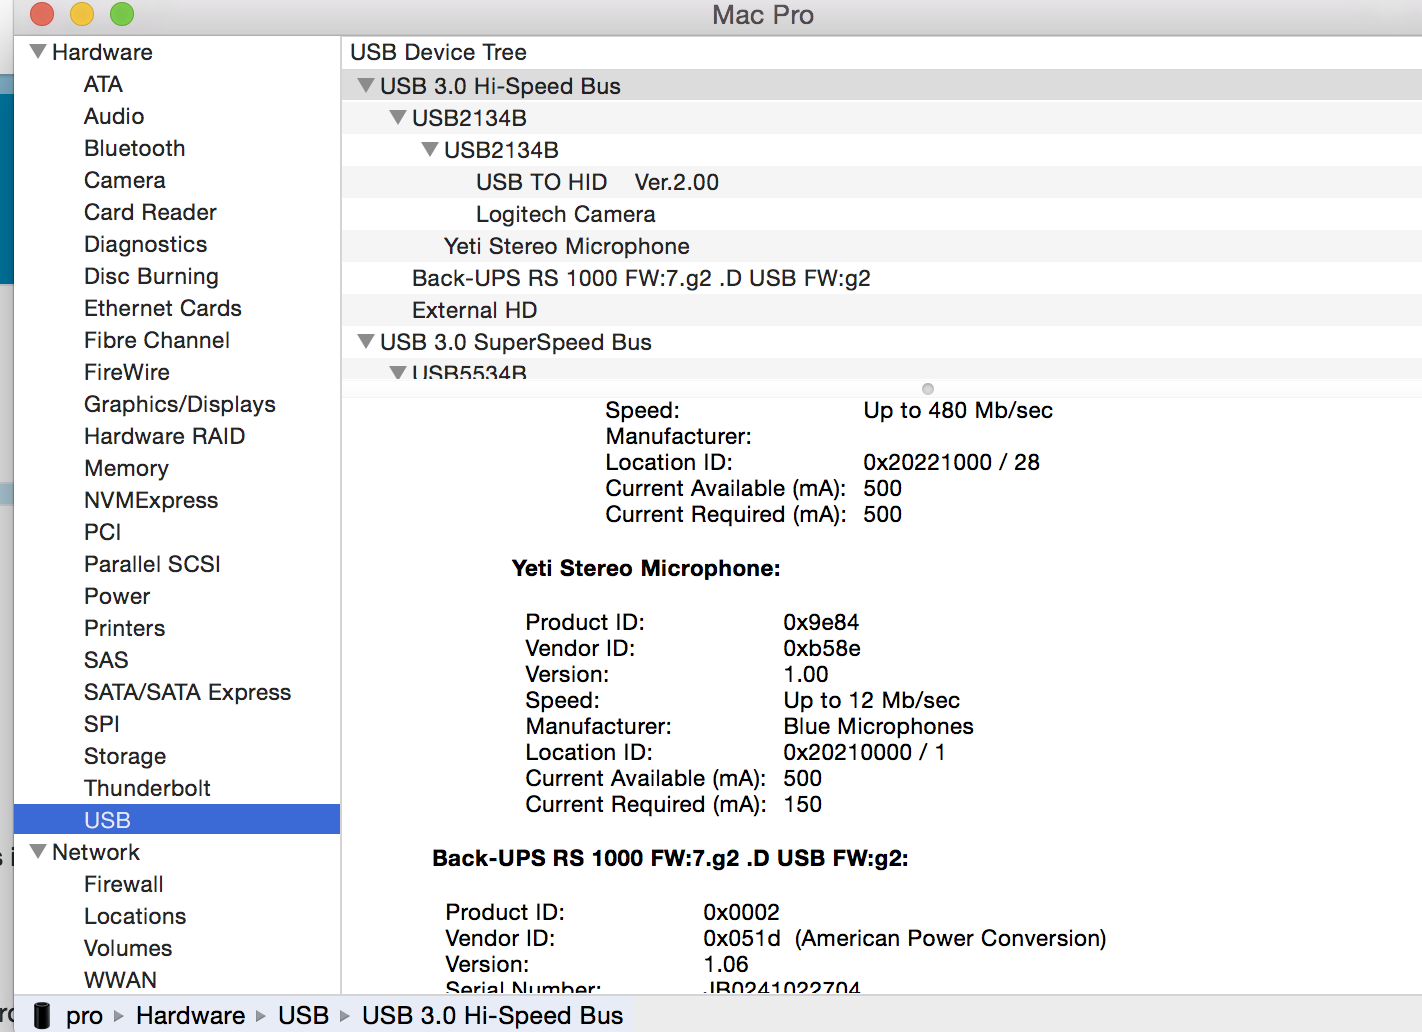Open the Fibre Channel category
Viewport: 1422px width, 1032px height.
tap(157, 340)
